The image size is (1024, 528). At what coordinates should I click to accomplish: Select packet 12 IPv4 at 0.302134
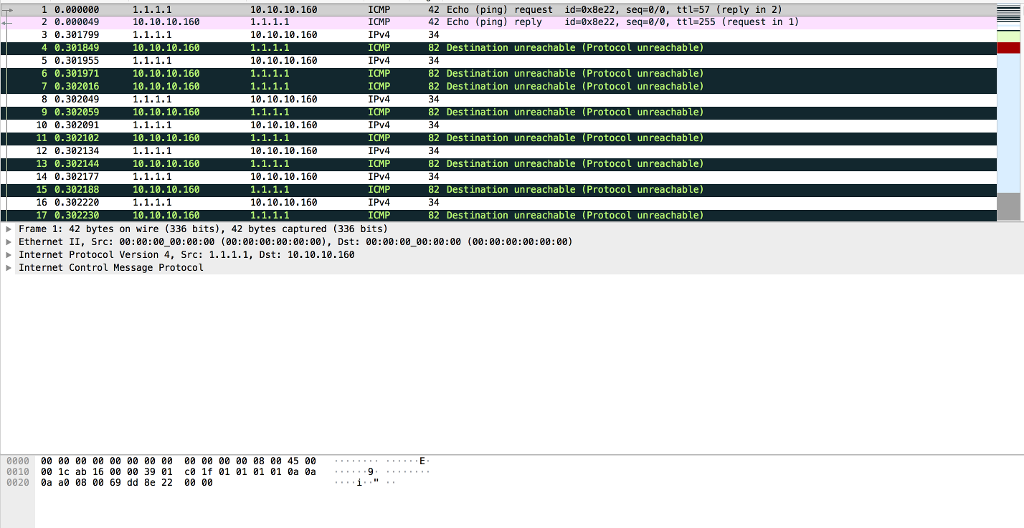tap(499, 151)
